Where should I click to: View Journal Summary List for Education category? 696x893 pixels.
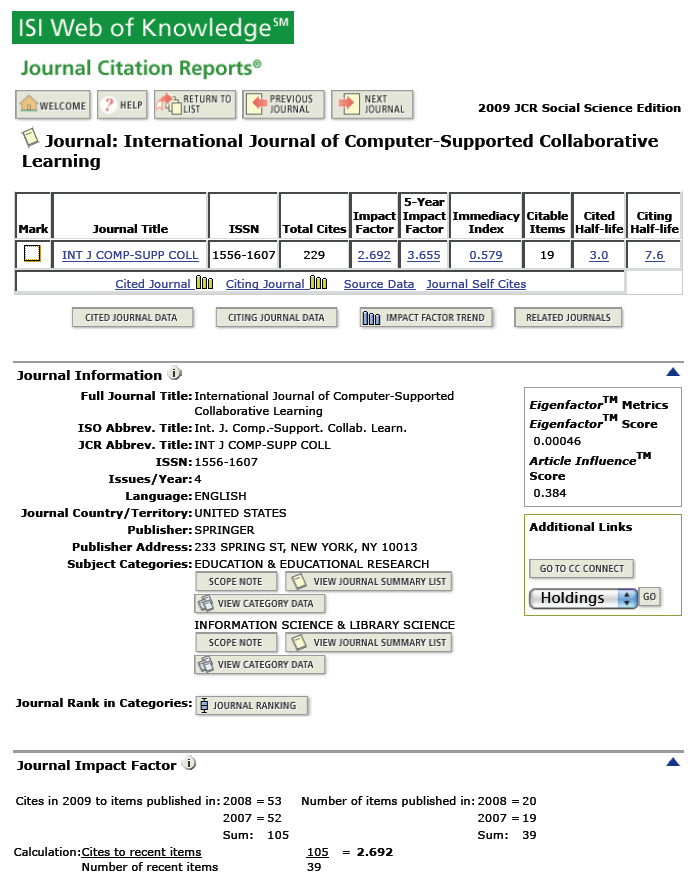(369, 581)
